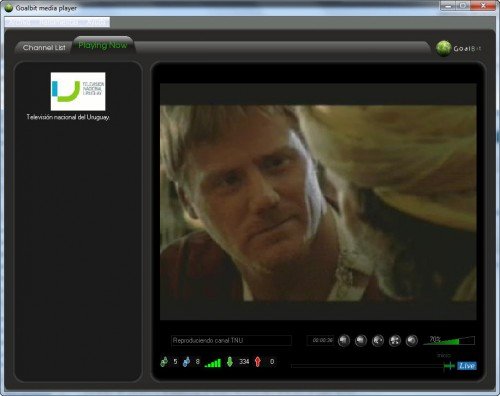Open the Televisión nacional del Uruguay channel thumbnail
The height and width of the screenshot is (396, 500).
pyautogui.click(x=78, y=91)
